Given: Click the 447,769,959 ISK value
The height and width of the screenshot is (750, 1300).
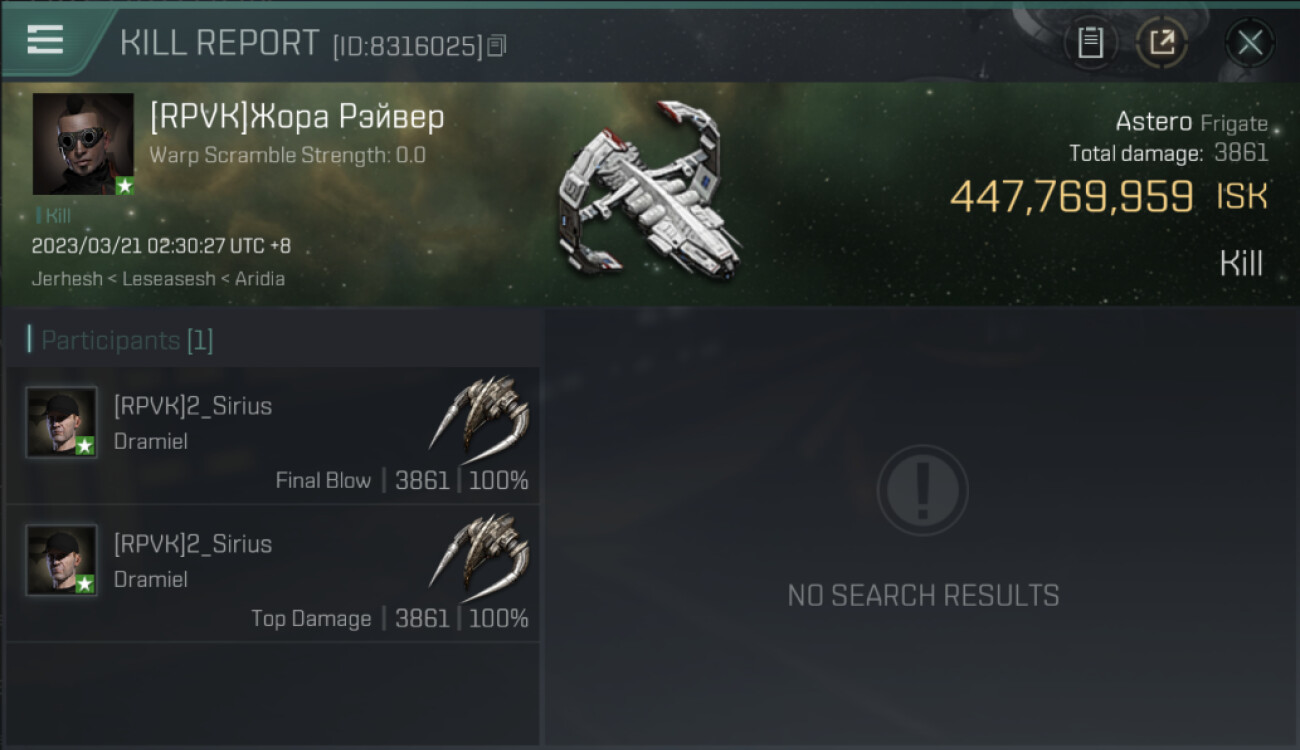Looking at the screenshot, I should coord(1108,197).
